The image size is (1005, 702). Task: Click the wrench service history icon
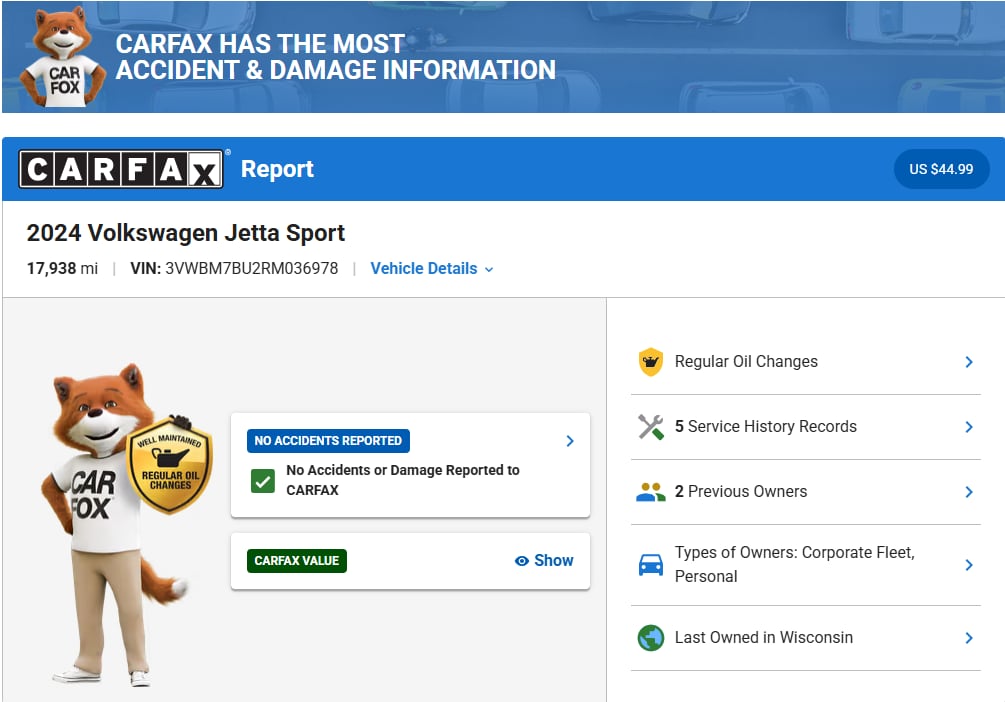pos(651,427)
